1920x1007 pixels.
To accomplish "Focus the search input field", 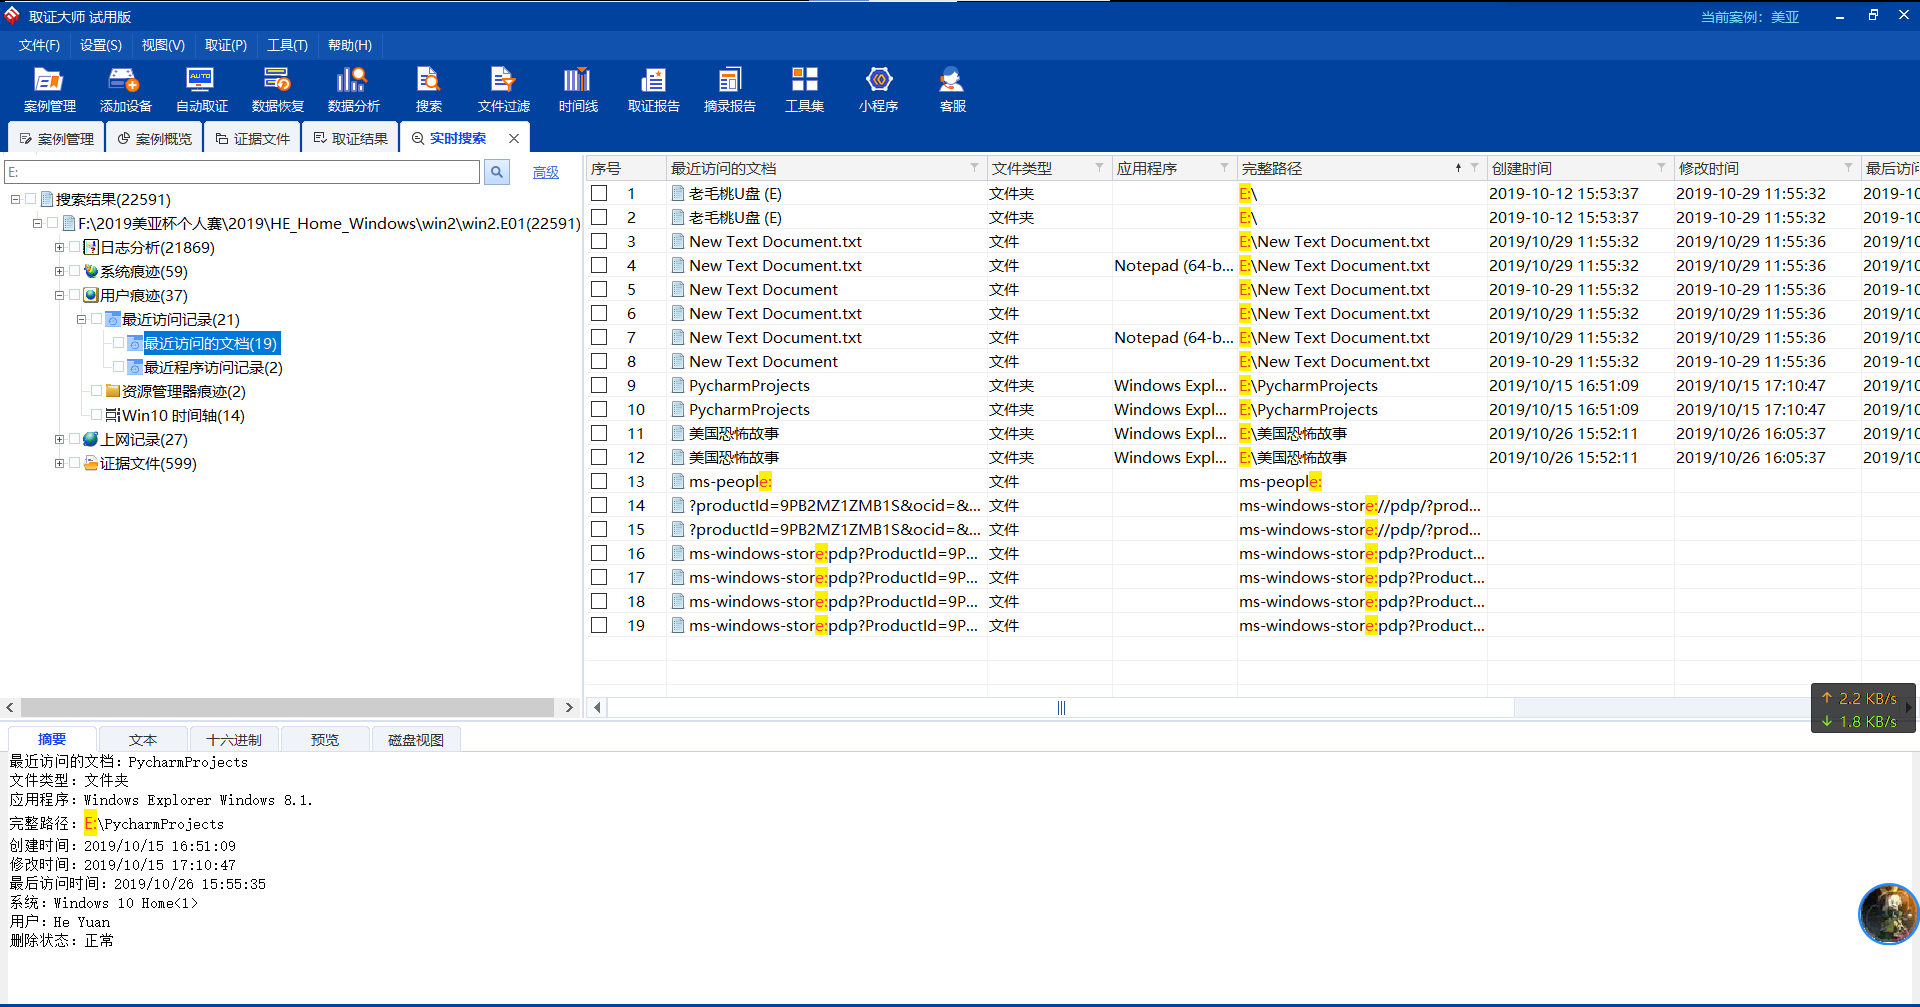I will 242,172.
